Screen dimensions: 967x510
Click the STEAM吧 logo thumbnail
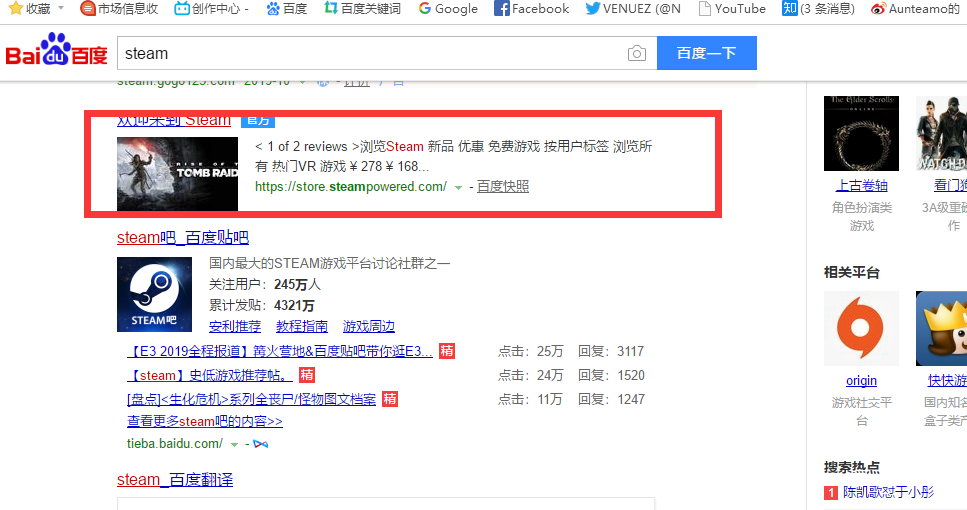click(x=154, y=294)
